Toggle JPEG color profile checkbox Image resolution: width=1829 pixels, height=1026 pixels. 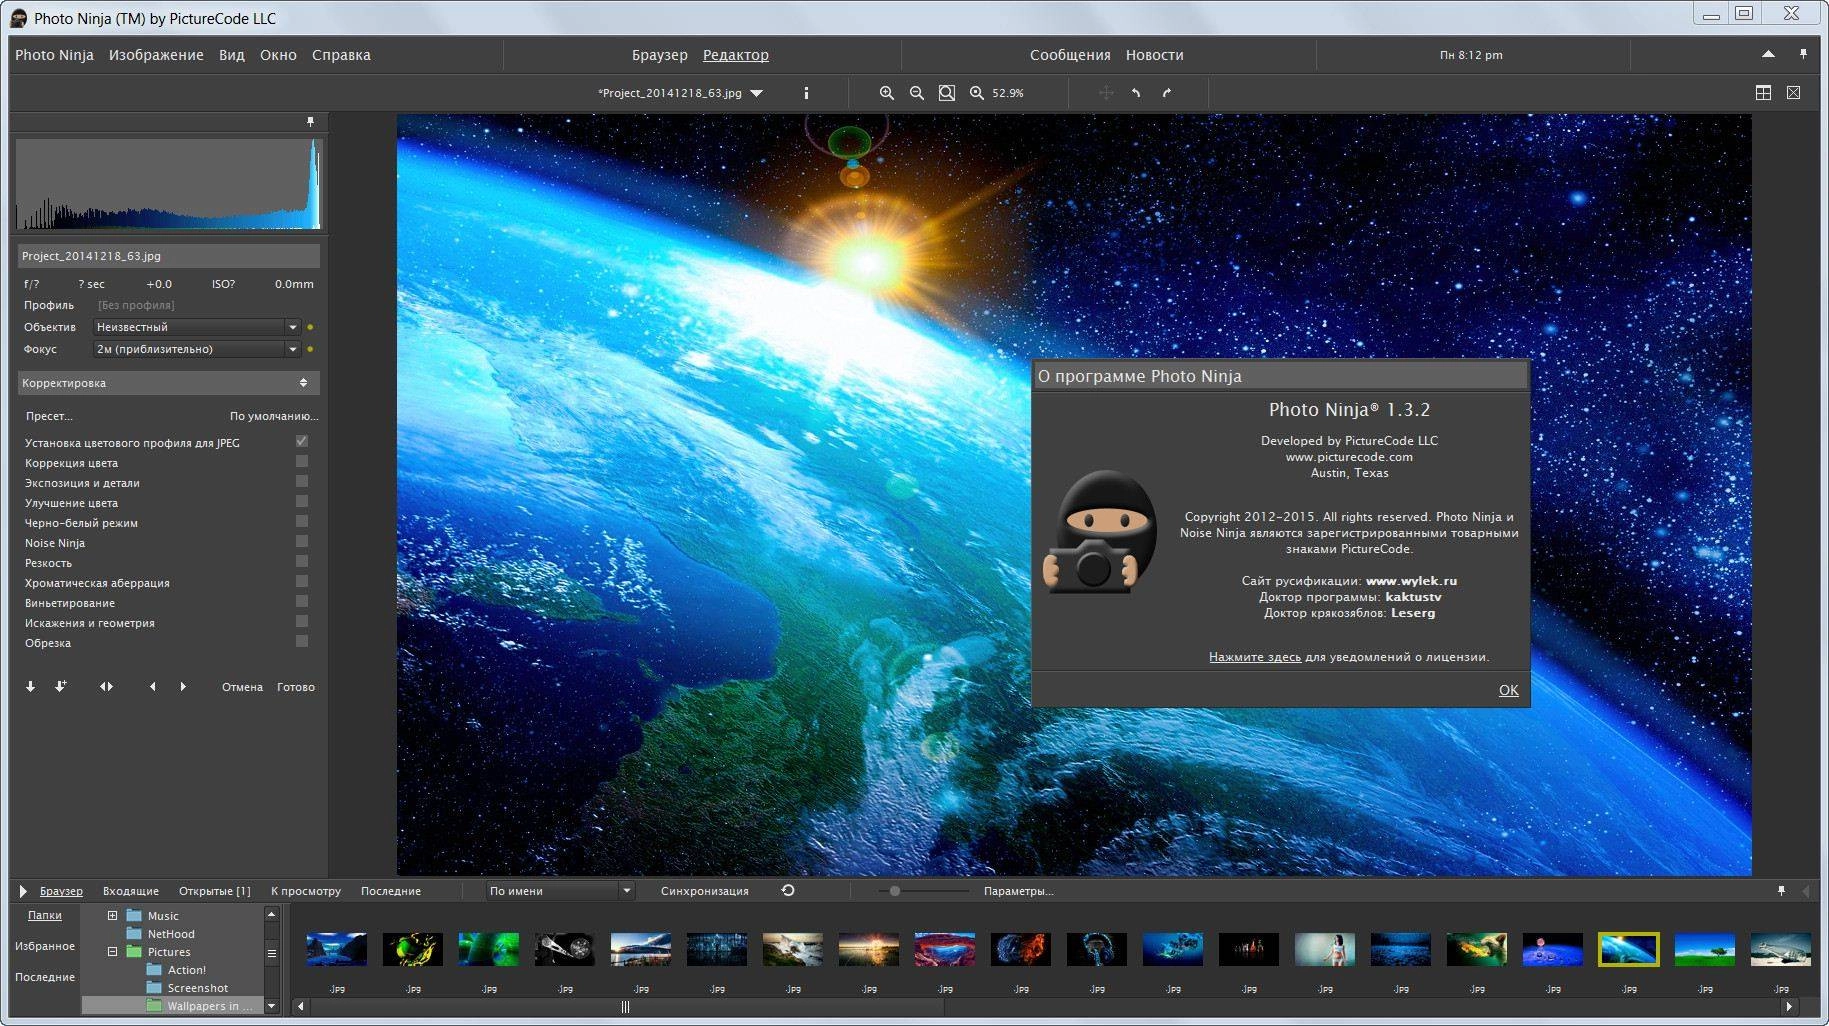coord(302,441)
